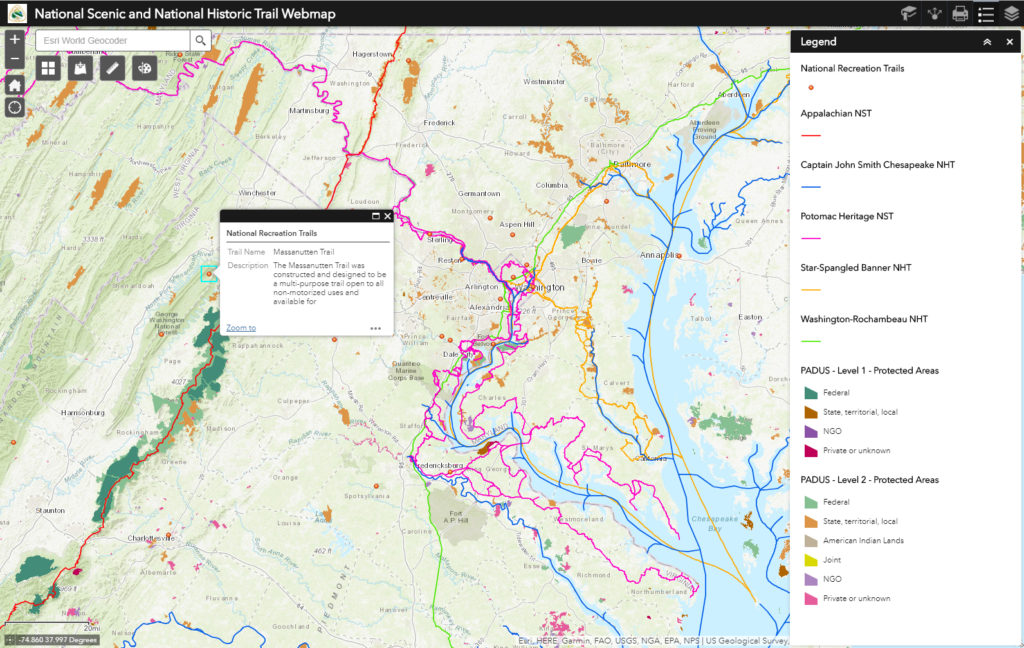Open the Draw tool
This screenshot has height=648, width=1024.
(x=144, y=67)
